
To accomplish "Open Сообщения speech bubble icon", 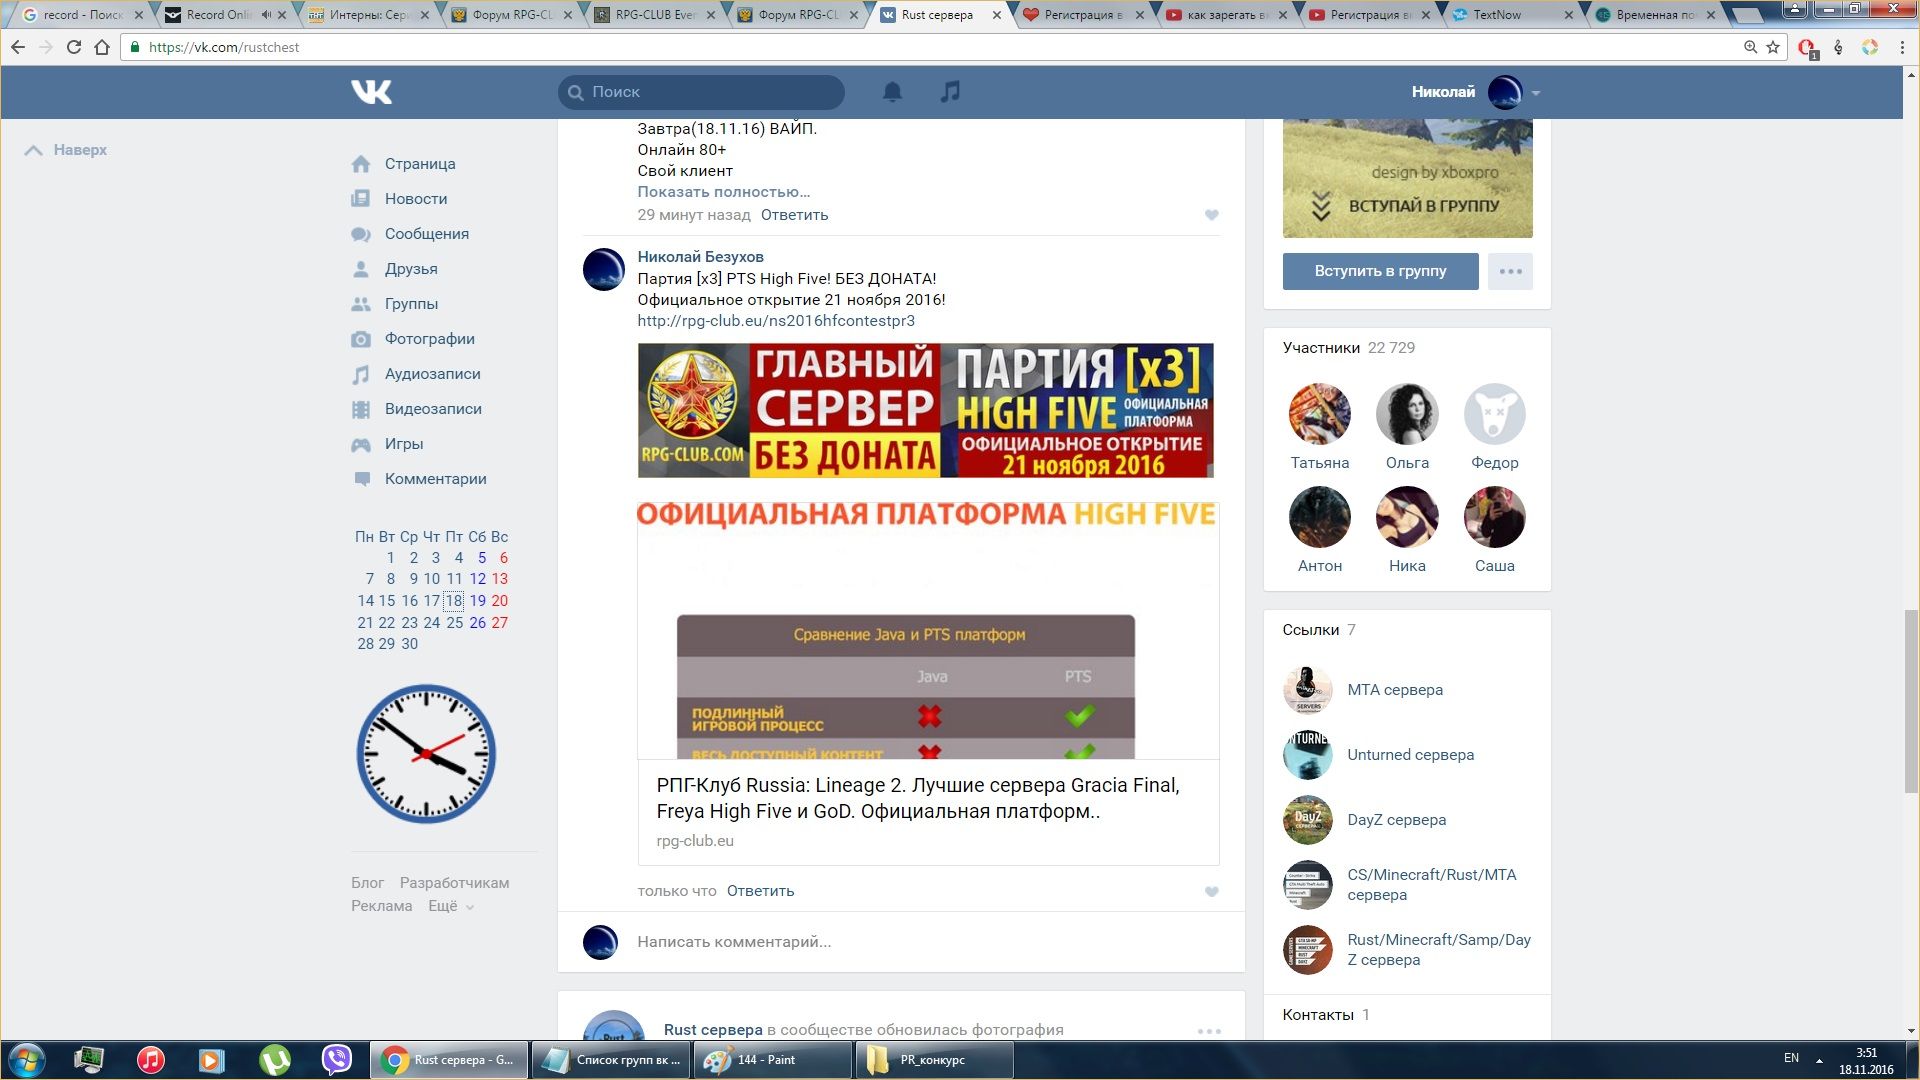I will pyautogui.click(x=361, y=234).
